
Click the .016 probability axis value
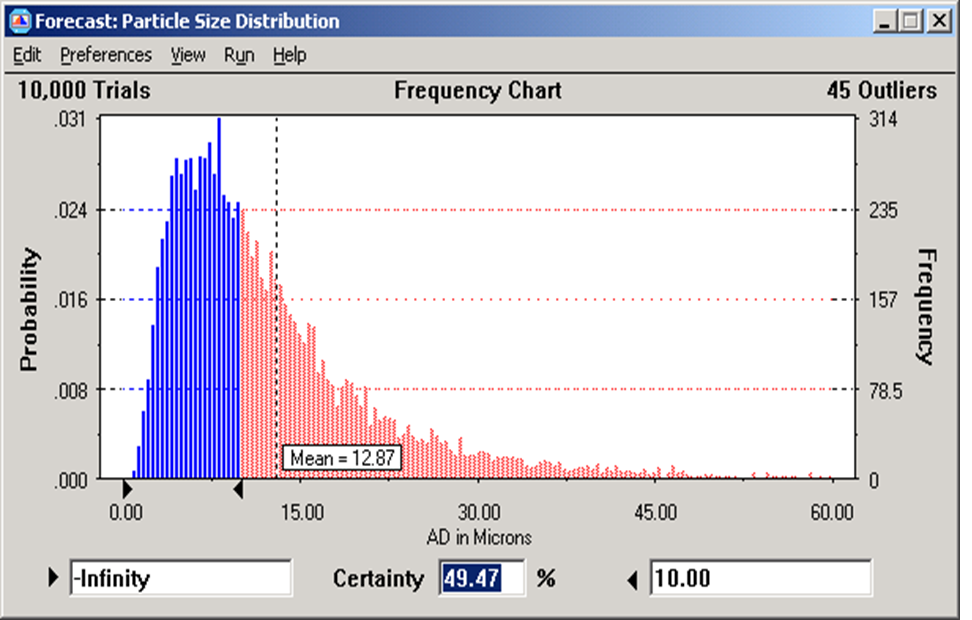tap(70, 300)
